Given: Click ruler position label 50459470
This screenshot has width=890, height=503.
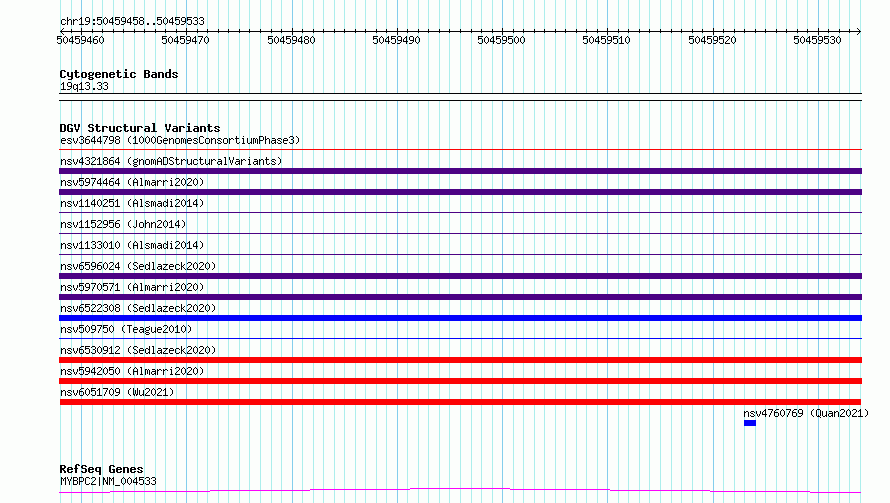Looking at the screenshot, I should tap(186, 40).
